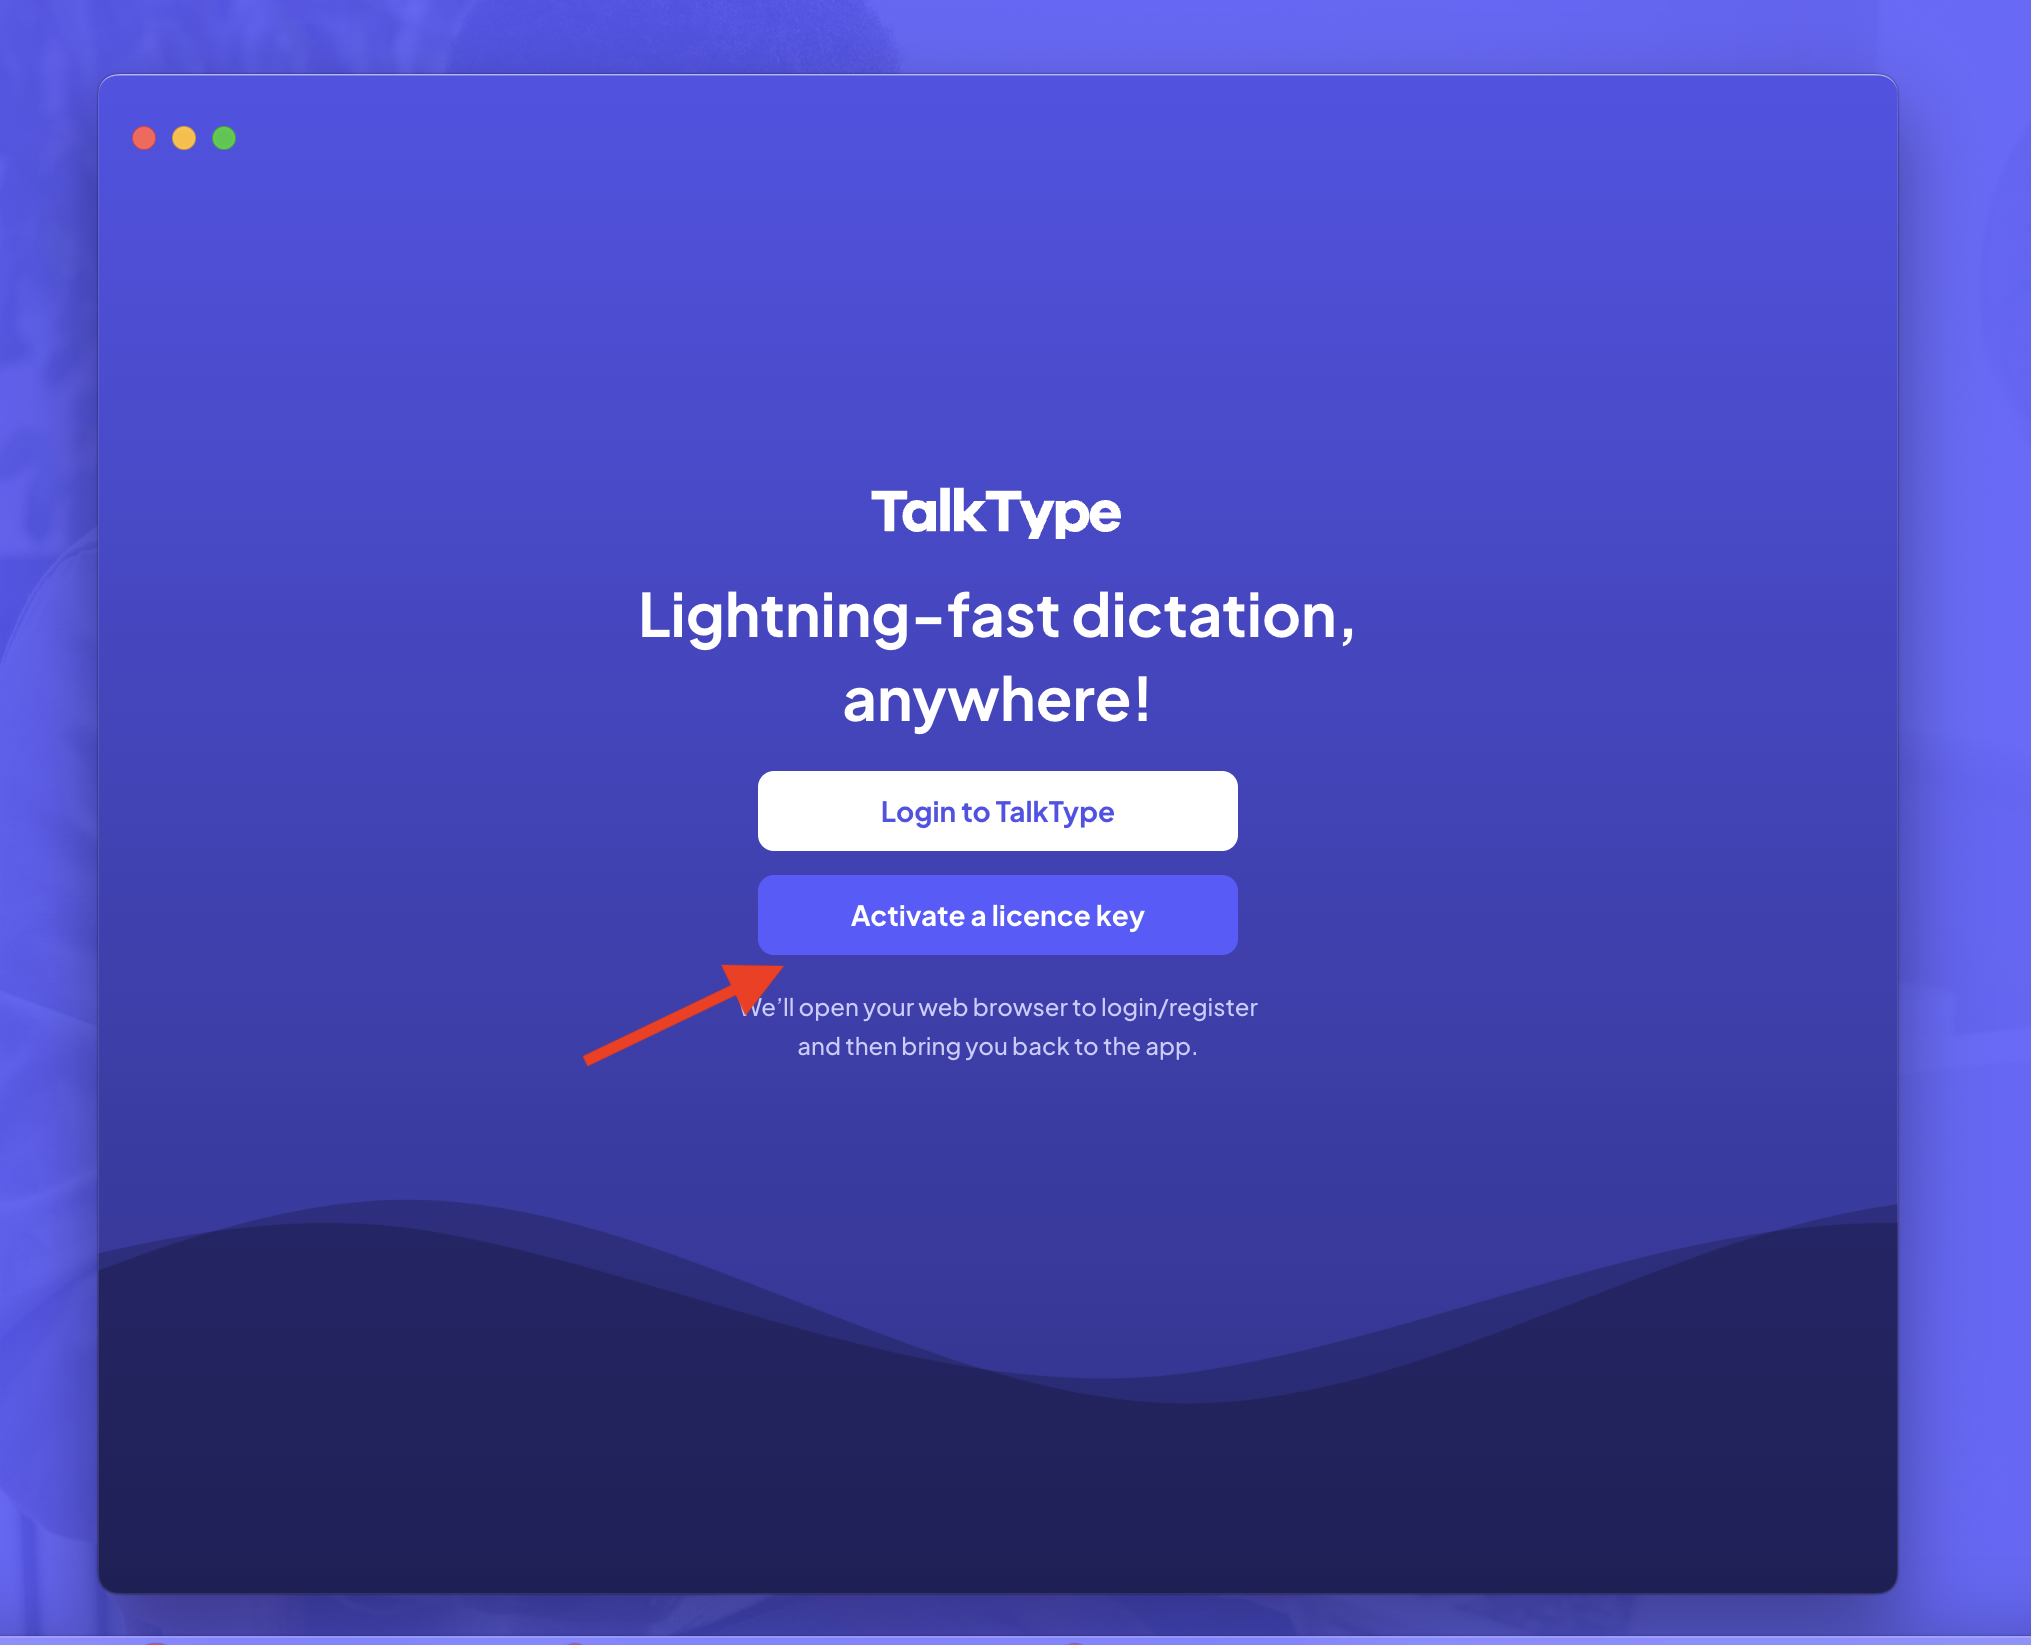Click the TalkType logo heading
Screen dimensions: 2031x1645
996,513
